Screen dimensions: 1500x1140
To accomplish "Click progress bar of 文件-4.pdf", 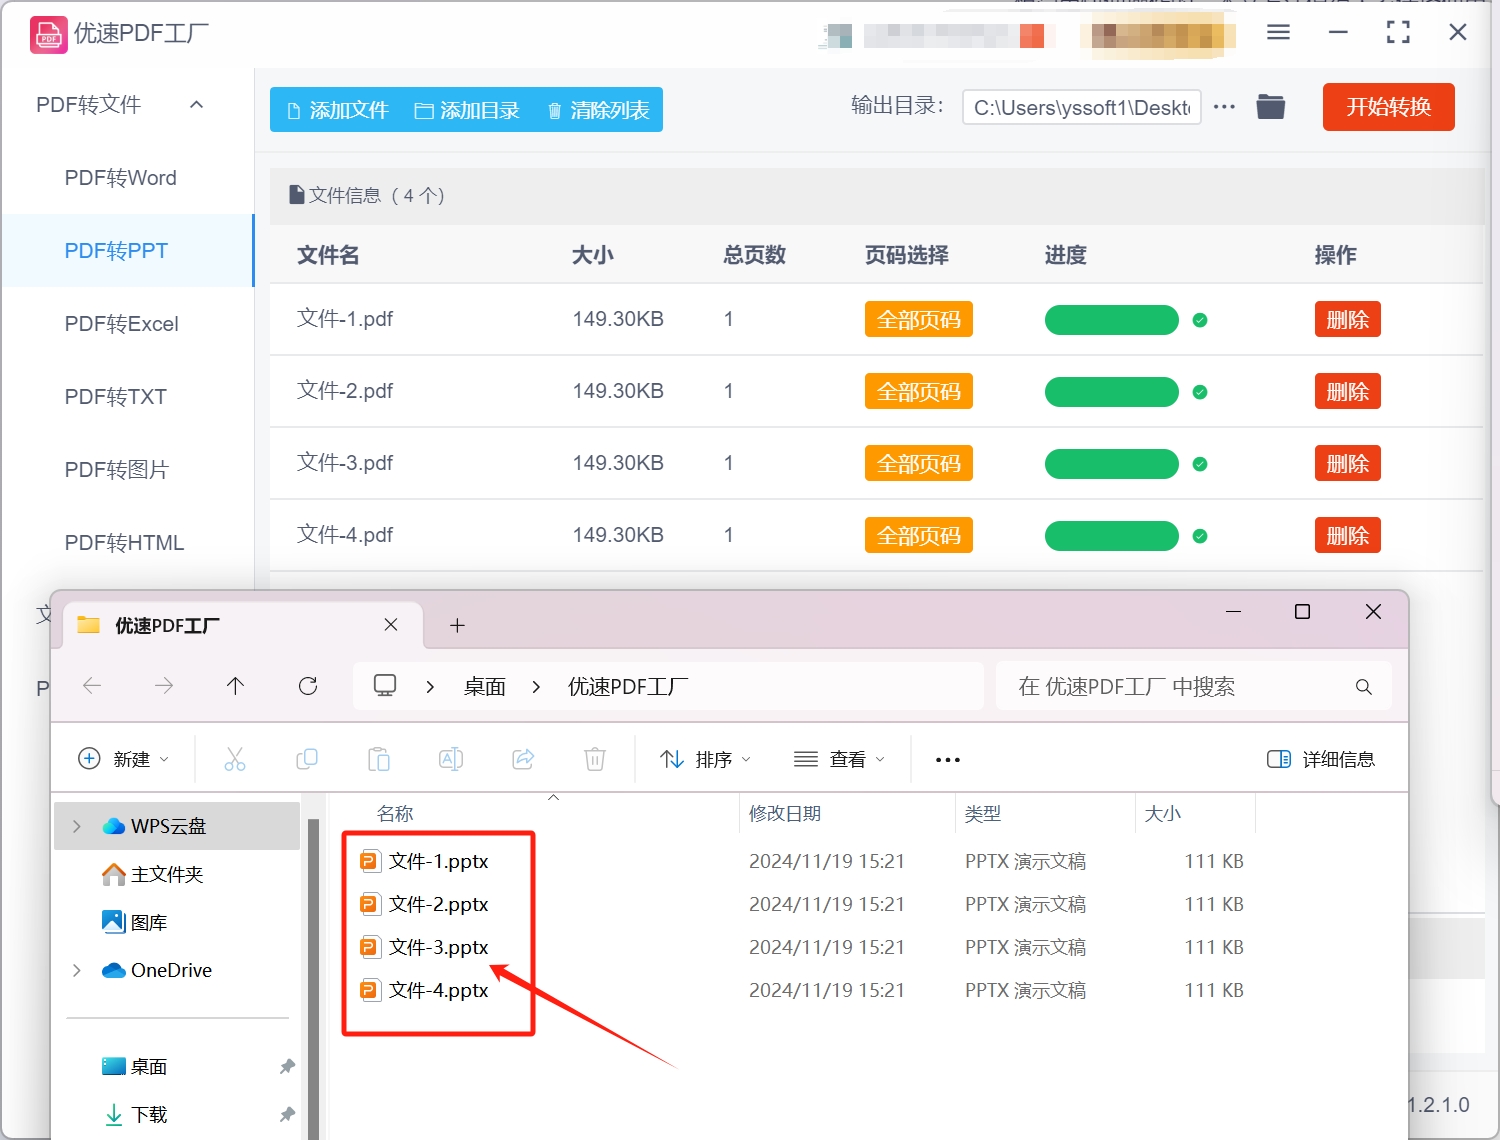I will tap(1111, 536).
